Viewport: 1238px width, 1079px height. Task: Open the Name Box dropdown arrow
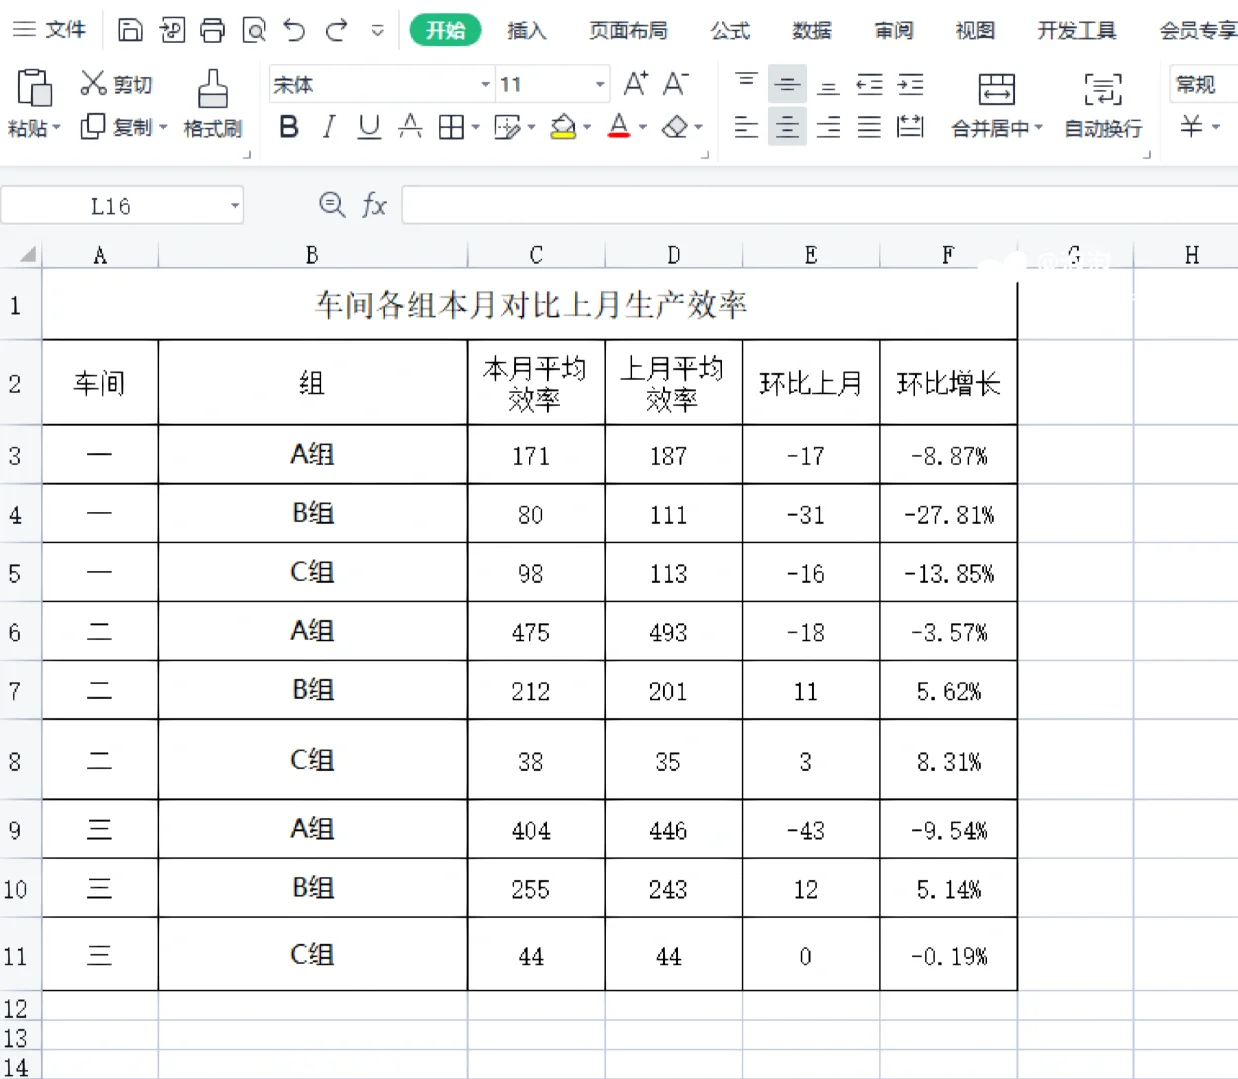click(x=235, y=206)
